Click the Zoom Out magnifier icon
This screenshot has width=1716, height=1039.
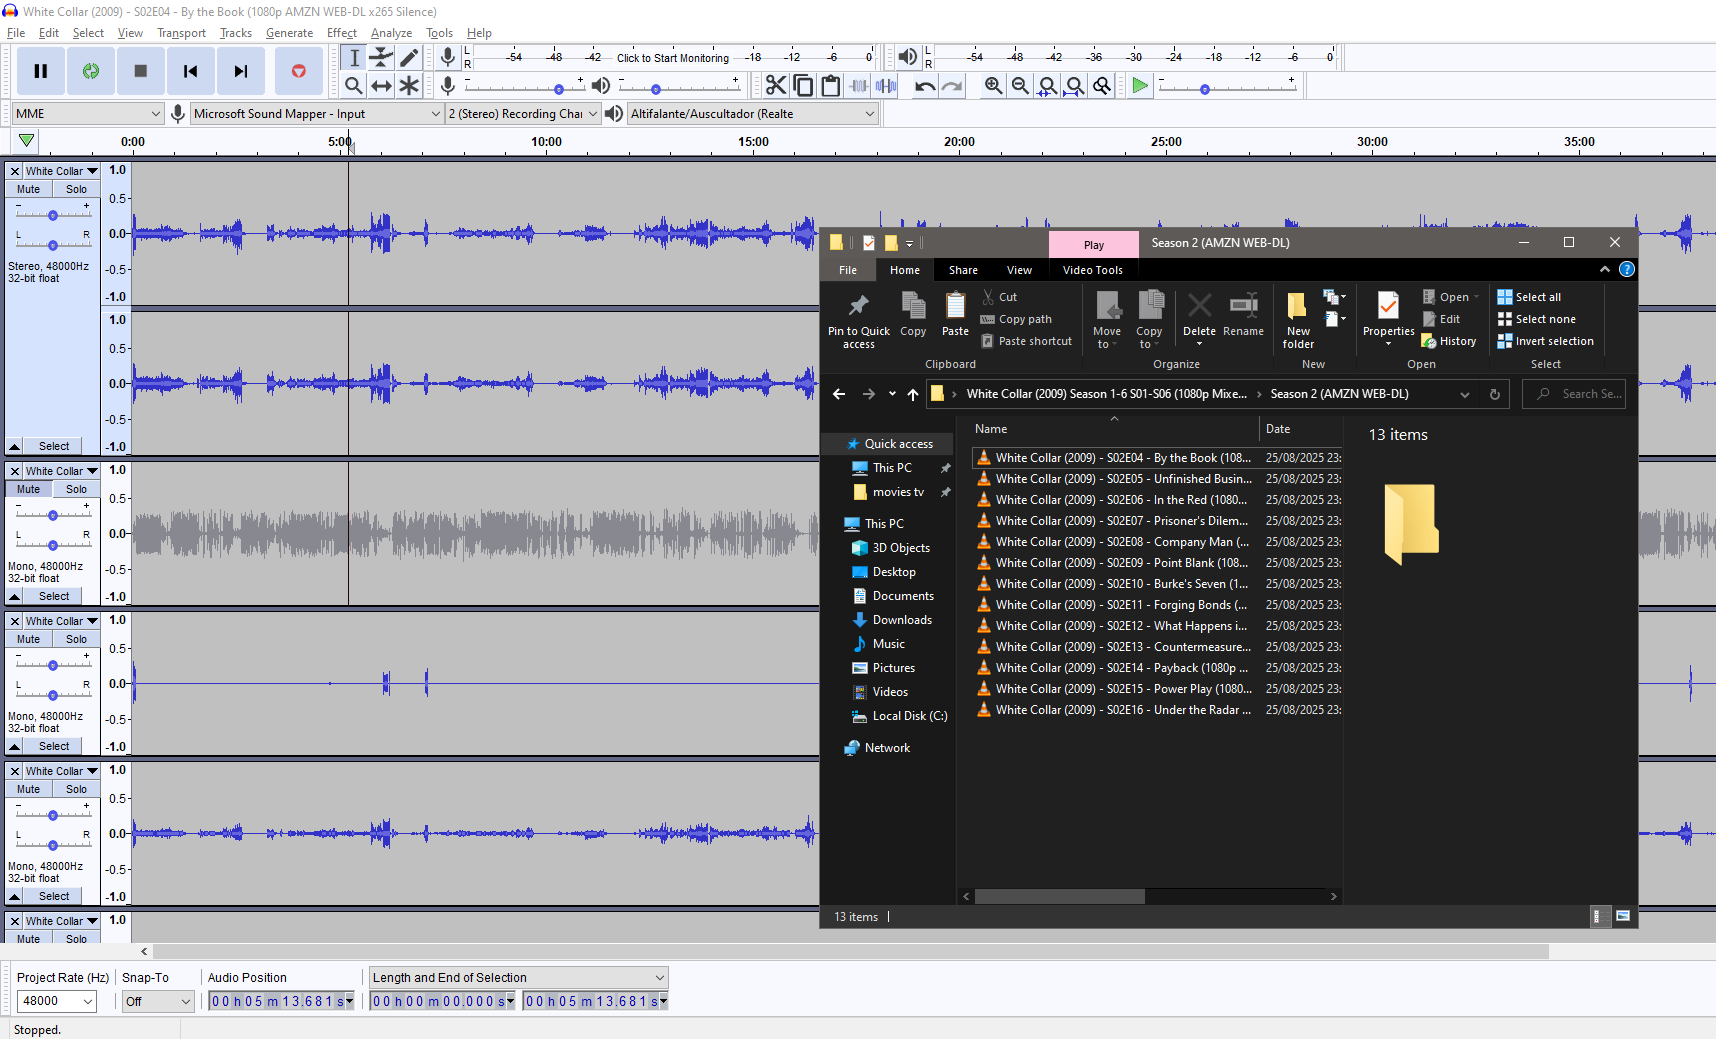tap(1020, 86)
